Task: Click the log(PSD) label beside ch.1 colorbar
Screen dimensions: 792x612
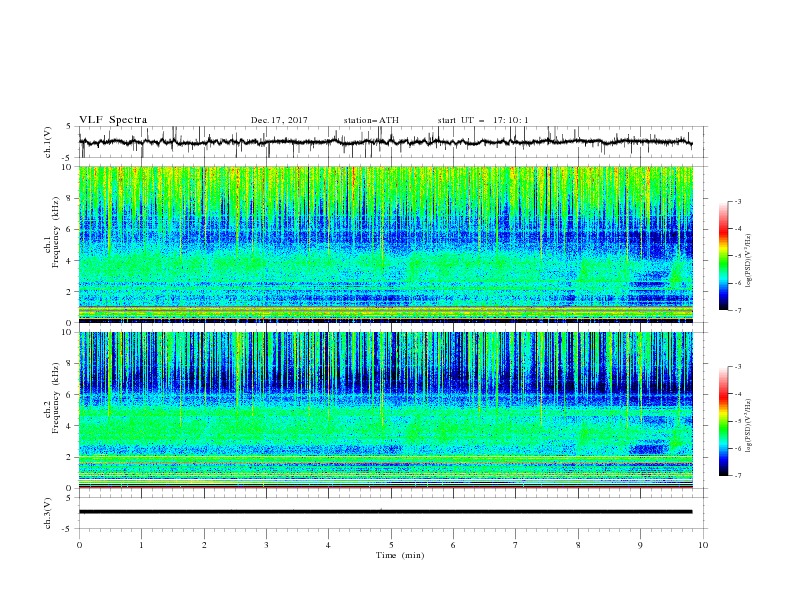Action: point(748,261)
